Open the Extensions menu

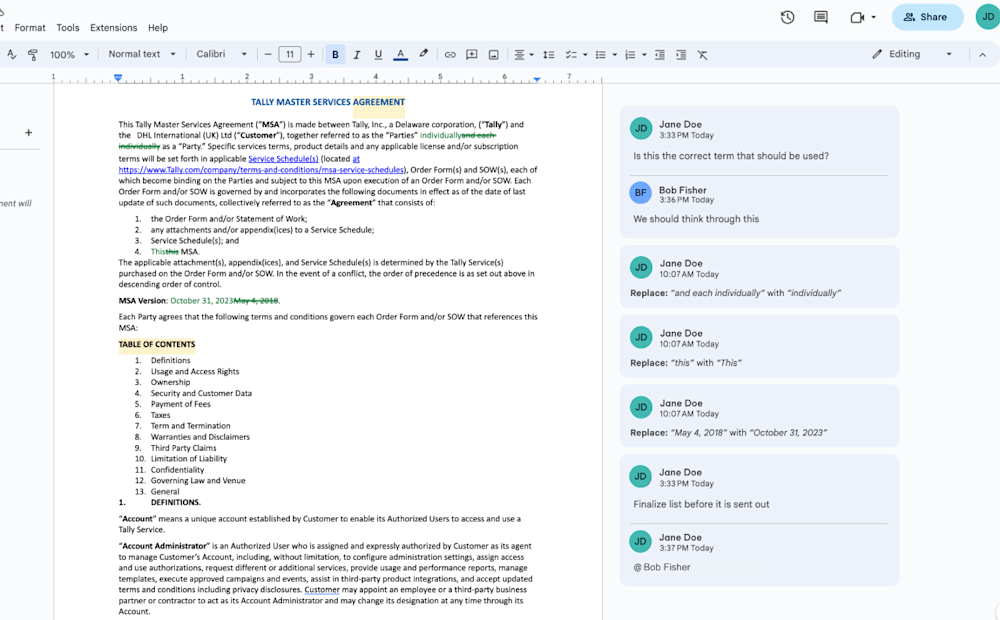[x=113, y=27]
